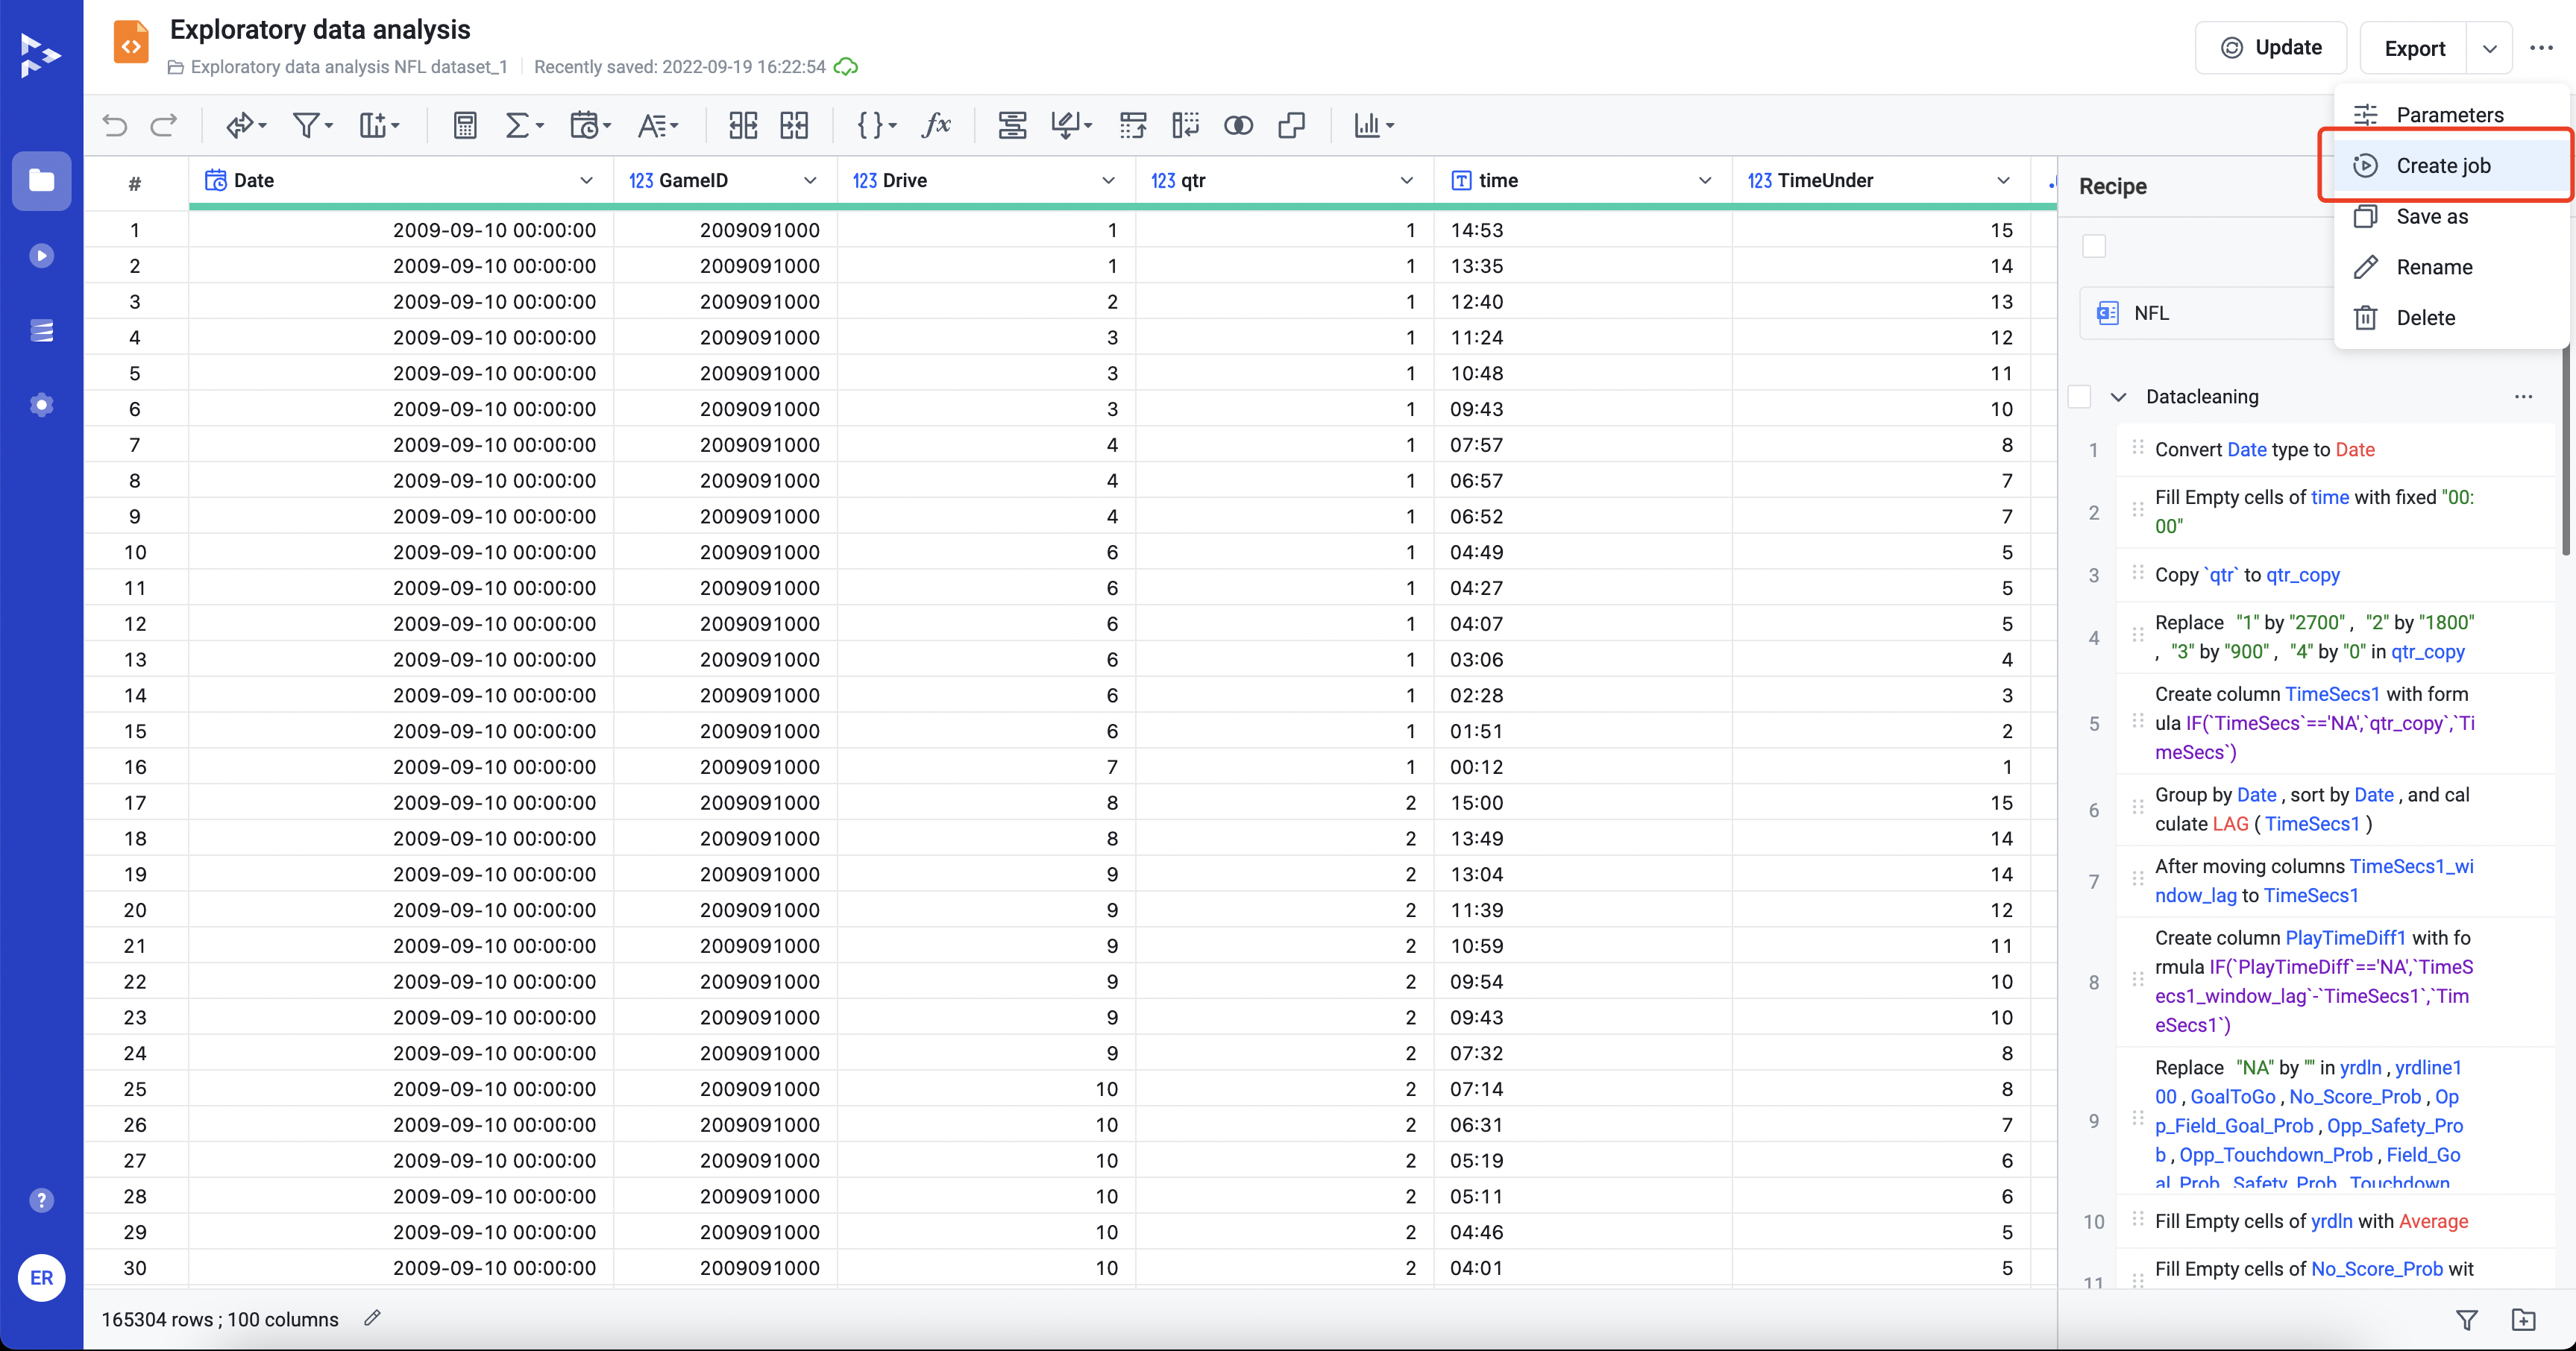Open the Filter funnel tool in toolbar
2576x1351 pixels.
point(312,125)
